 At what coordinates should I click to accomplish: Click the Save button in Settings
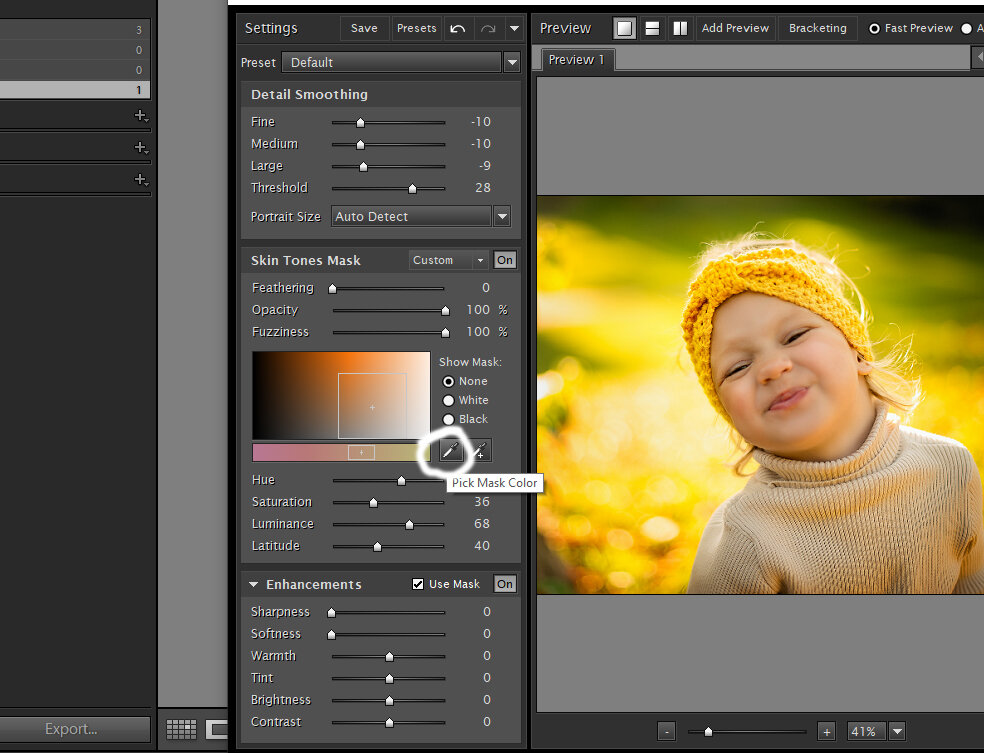click(364, 28)
